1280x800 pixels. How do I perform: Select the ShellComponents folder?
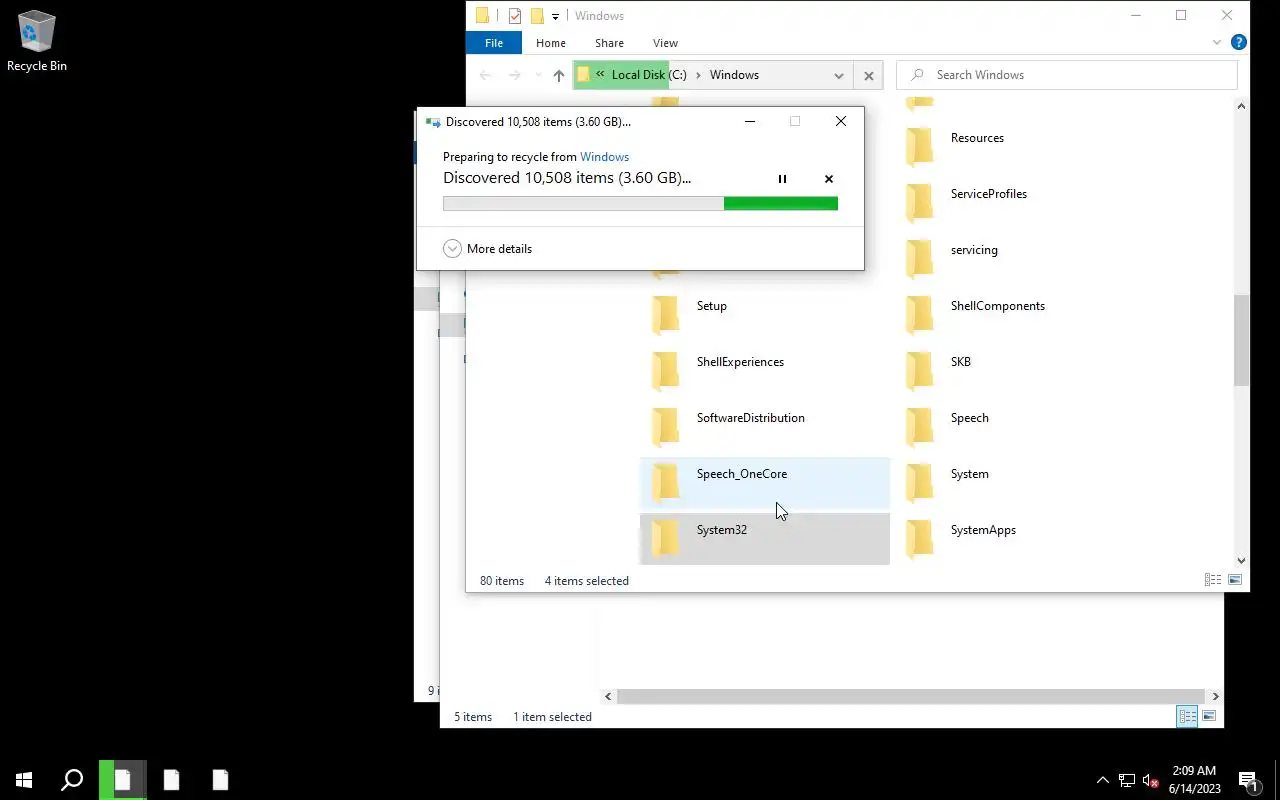pos(1019,313)
